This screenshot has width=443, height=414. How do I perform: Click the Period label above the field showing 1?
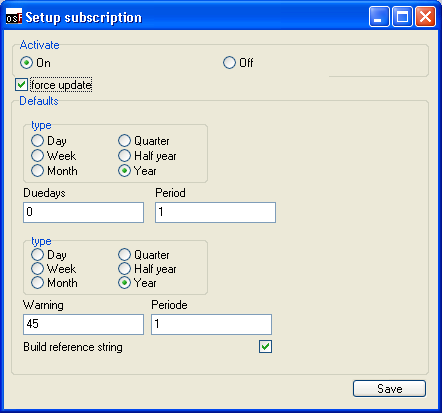tap(170, 193)
